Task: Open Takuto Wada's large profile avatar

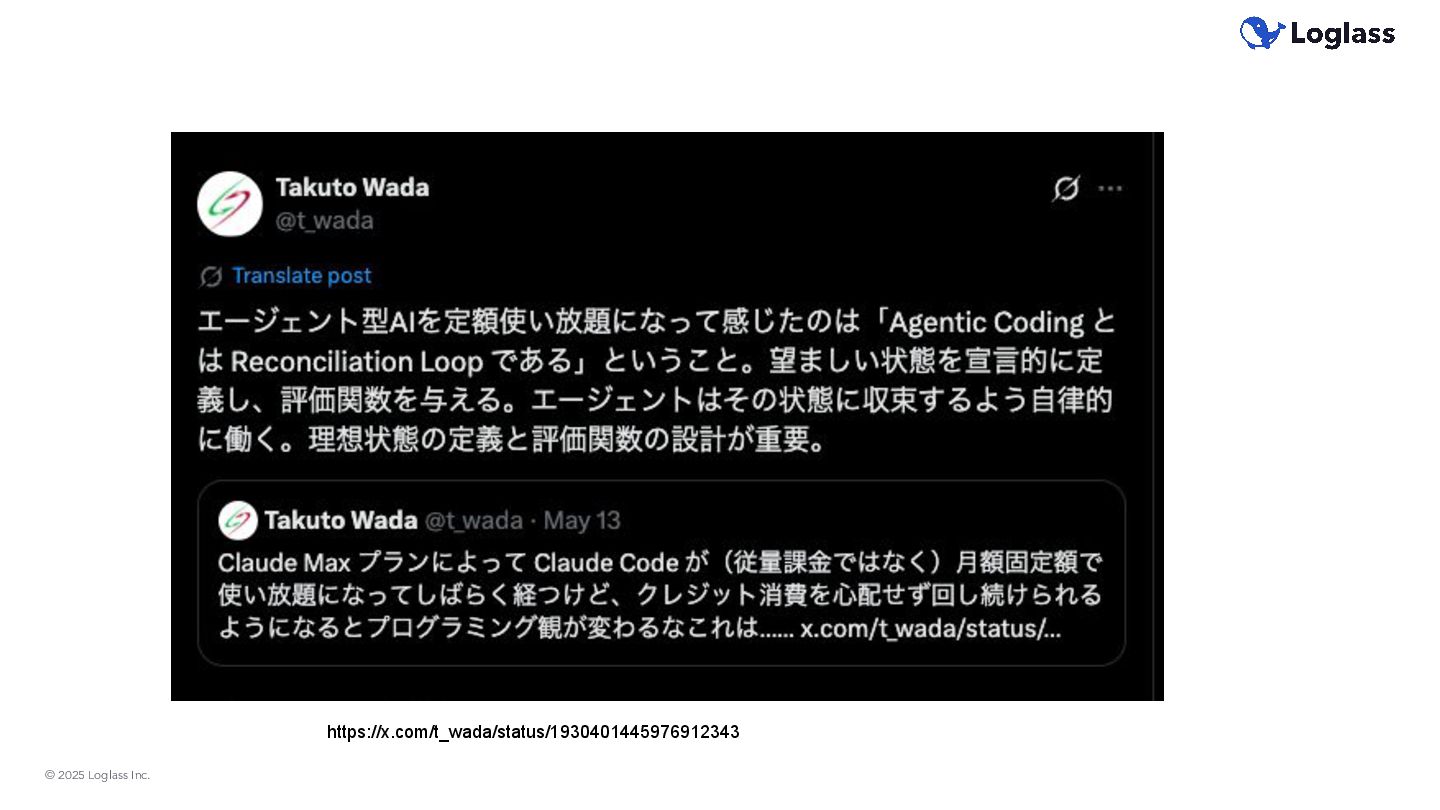Action: coord(230,204)
